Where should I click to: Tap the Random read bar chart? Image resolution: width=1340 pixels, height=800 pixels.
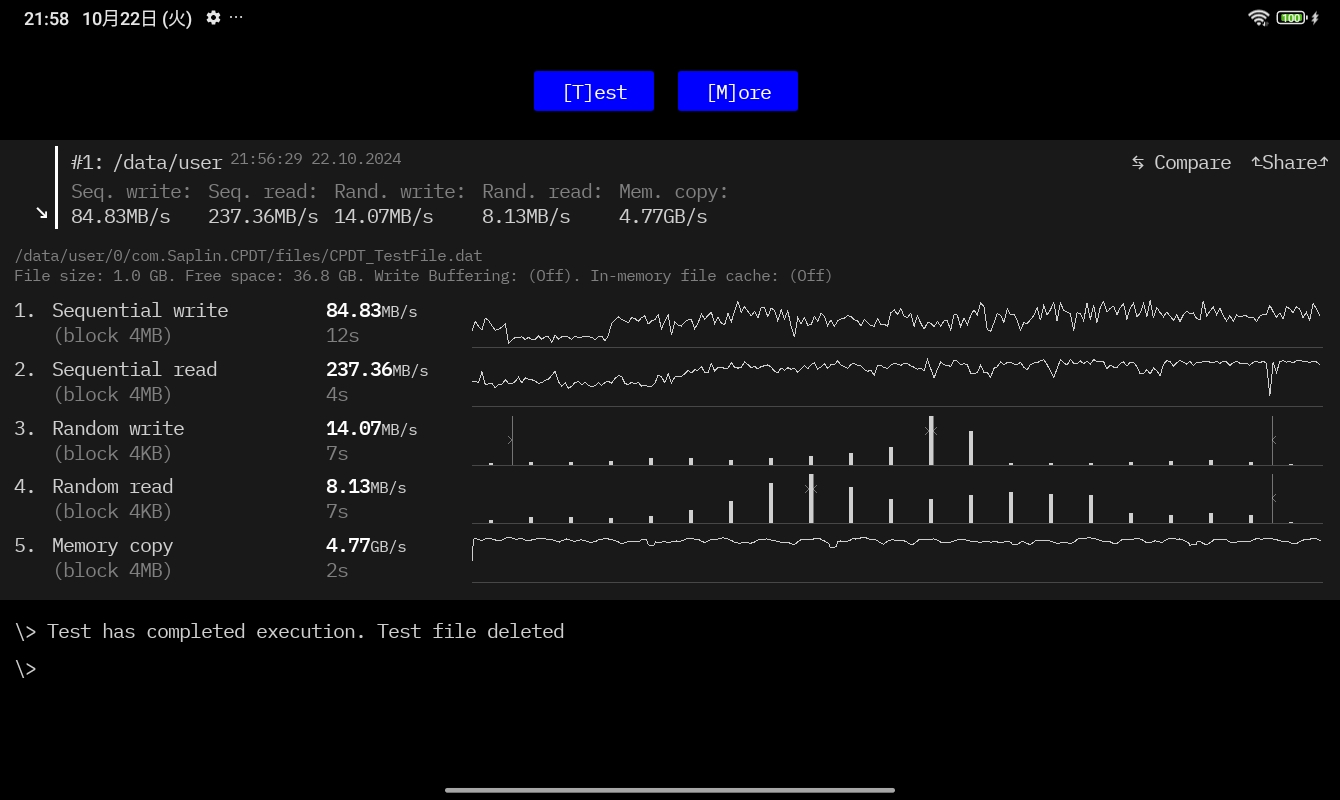coord(897,498)
